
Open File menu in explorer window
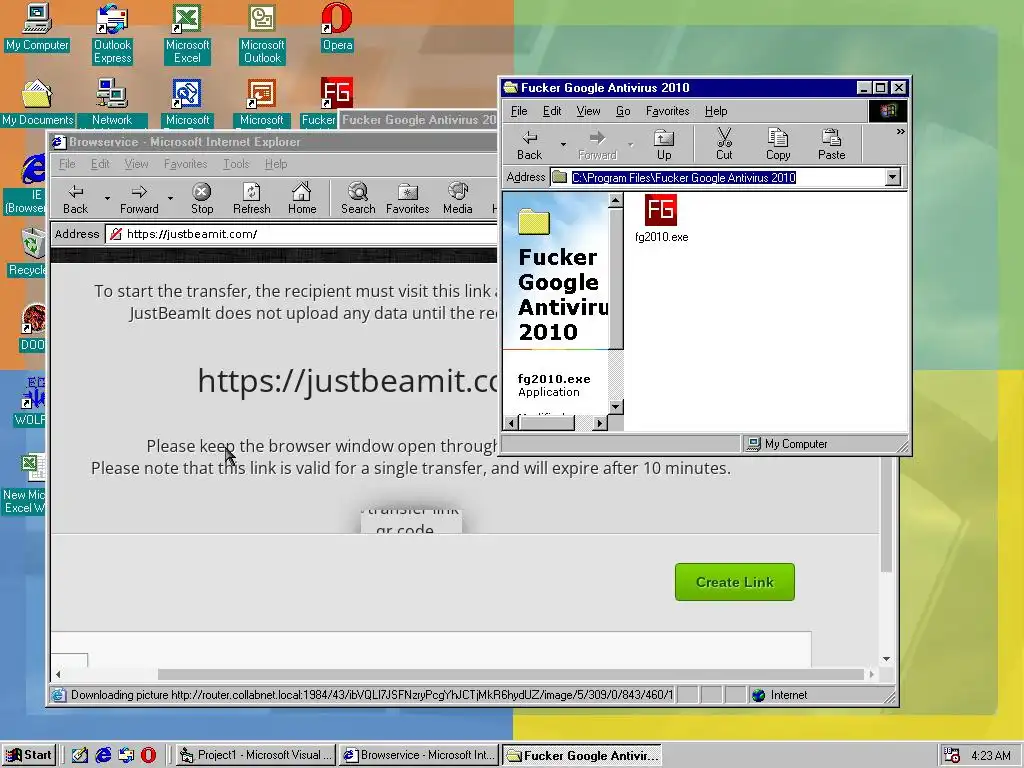tap(519, 111)
